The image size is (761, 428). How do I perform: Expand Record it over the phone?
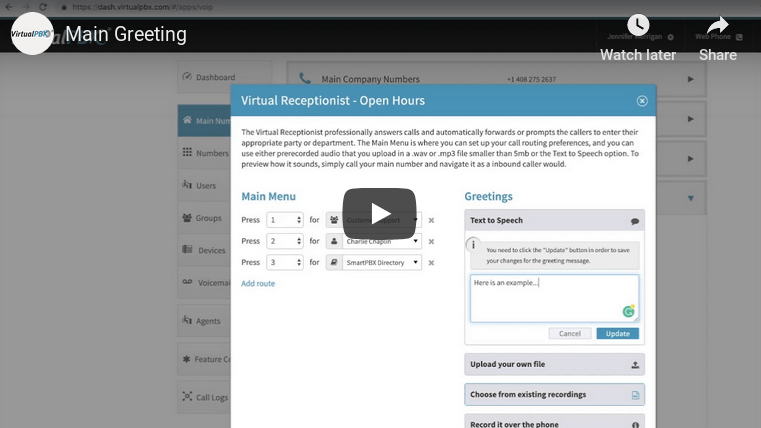tap(554, 422)
